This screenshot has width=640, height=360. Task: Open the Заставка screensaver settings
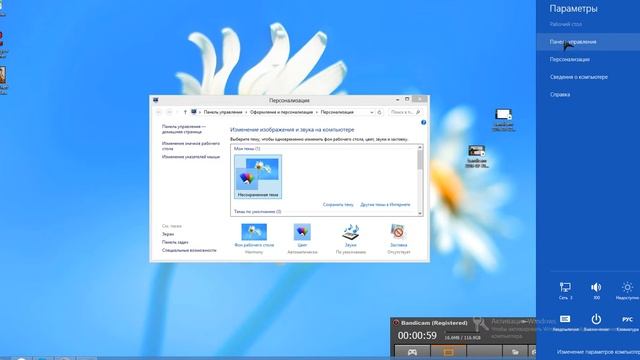(x=398, y=238)
